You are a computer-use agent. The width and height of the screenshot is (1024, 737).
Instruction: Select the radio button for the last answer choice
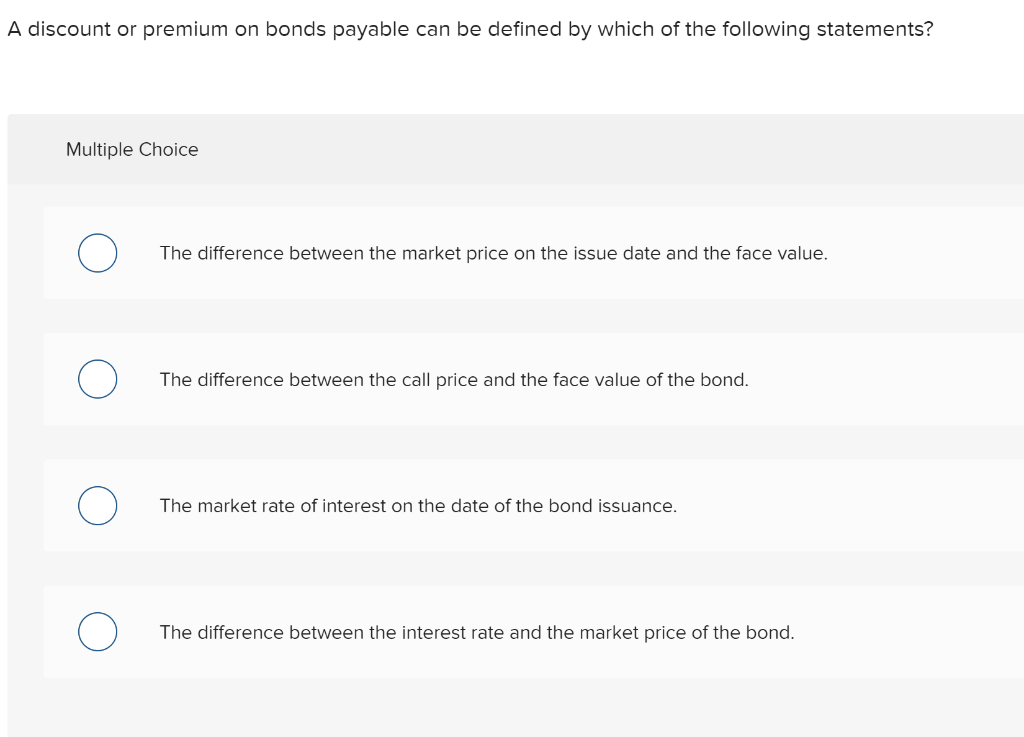point(97,631)
